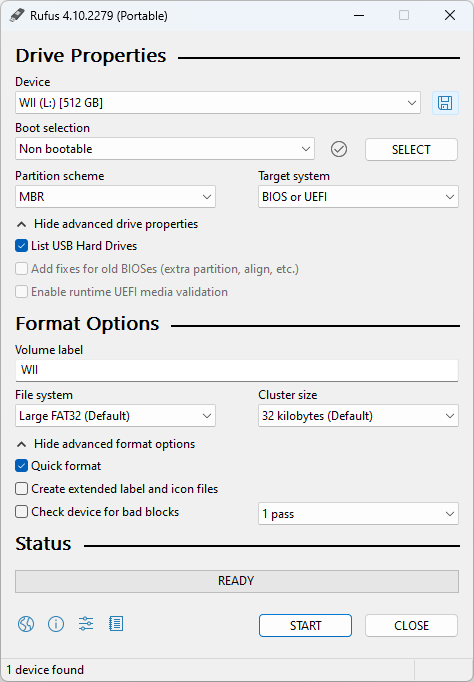Open the Partition scheme MBR dropdown
The image size is (474, 682).
click(x=115, y=197)
